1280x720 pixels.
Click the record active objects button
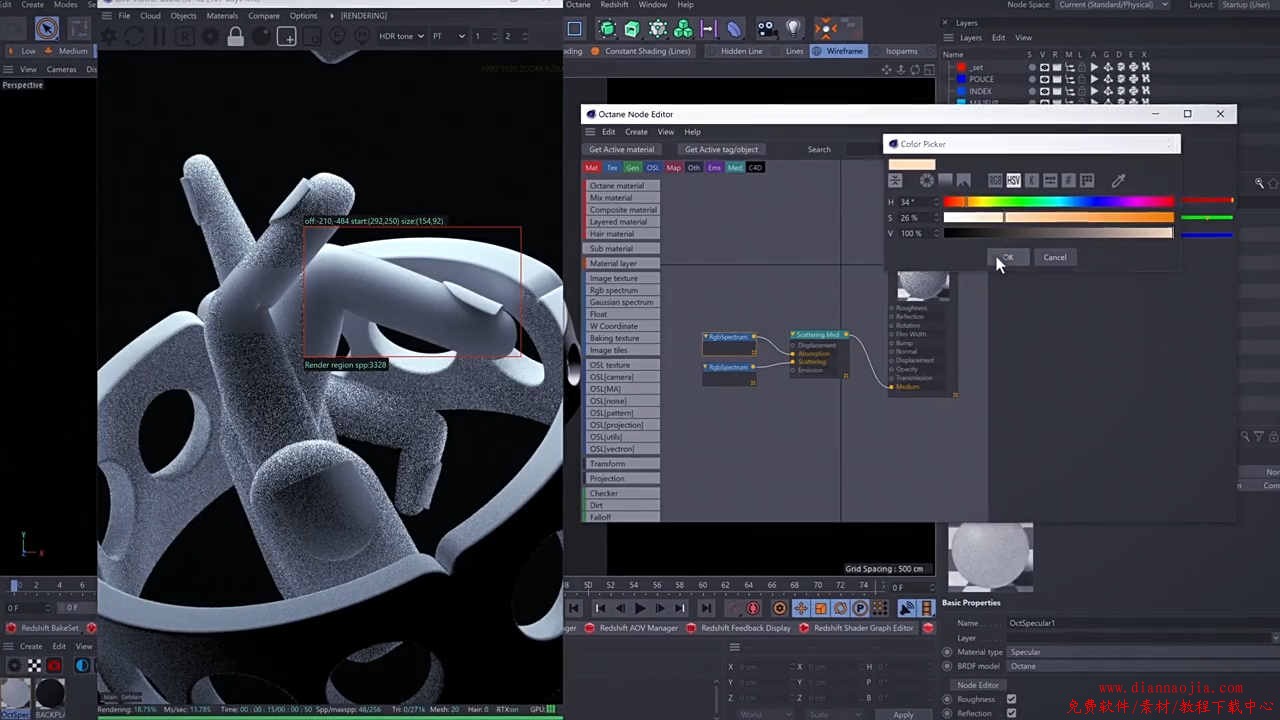tap(753, 608)
